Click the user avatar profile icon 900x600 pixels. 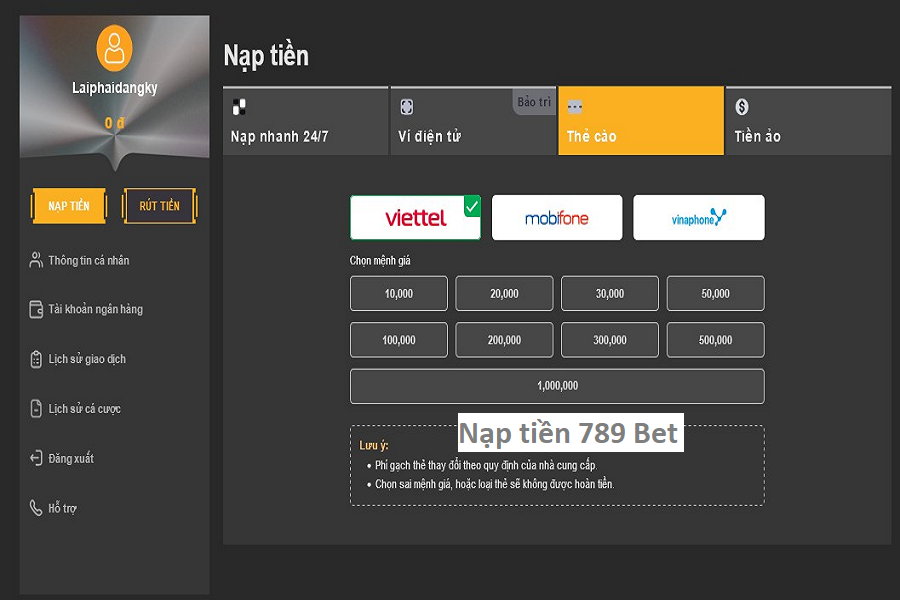coord(114,49)
